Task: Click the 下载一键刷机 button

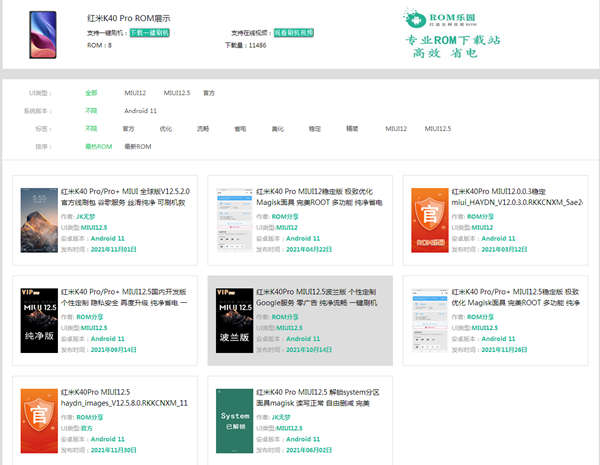Action: coord(149,32)
